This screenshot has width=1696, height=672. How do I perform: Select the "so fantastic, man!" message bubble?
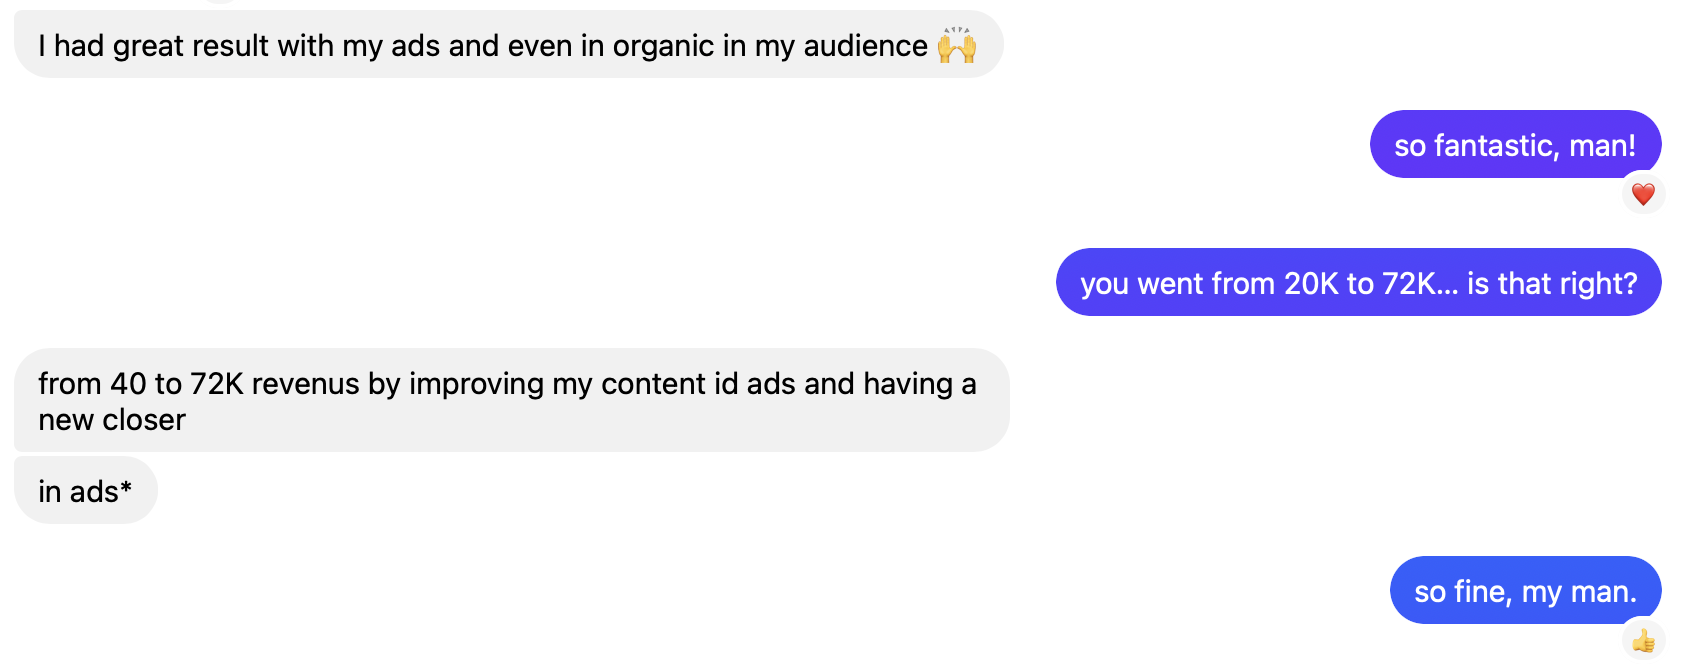tap(1515, 145)
